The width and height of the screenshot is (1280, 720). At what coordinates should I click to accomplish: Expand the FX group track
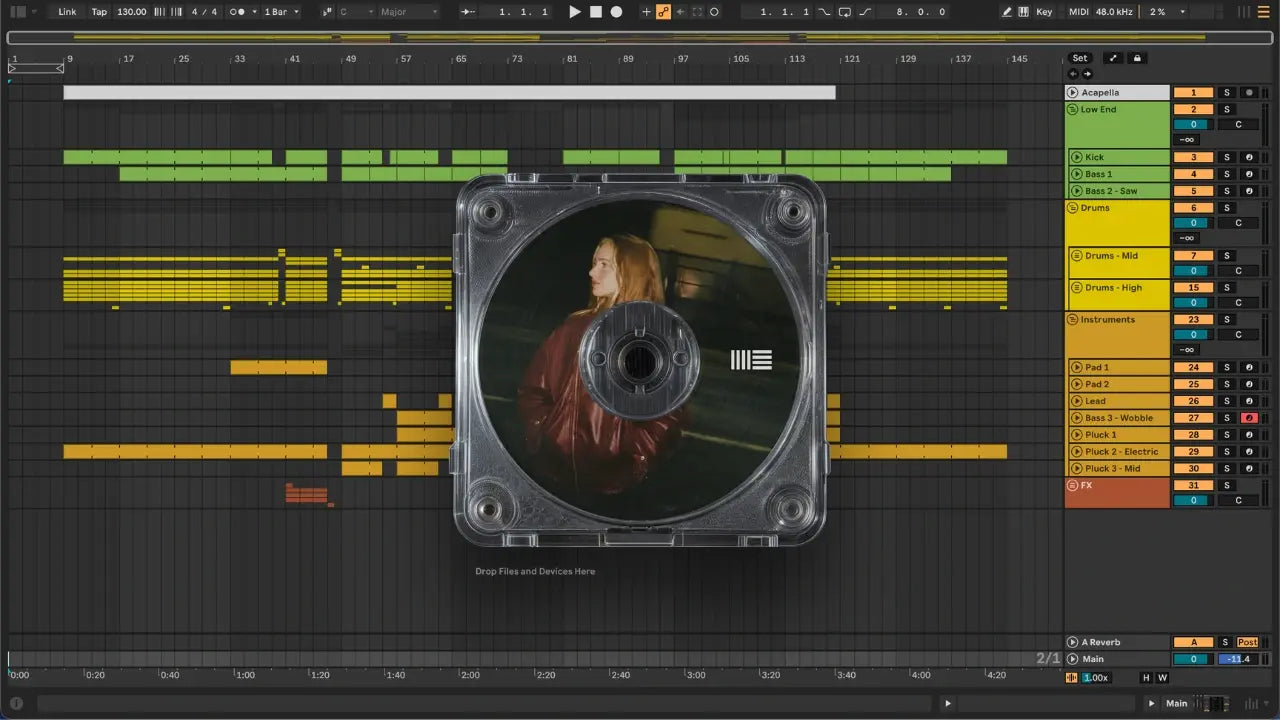pos(1072,485)
